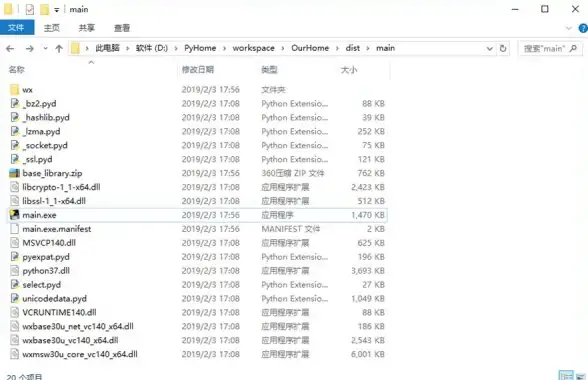Click the 6,001 KB size value
The image size is (588, 380).
pyautogui.click(x=368, y=354)
